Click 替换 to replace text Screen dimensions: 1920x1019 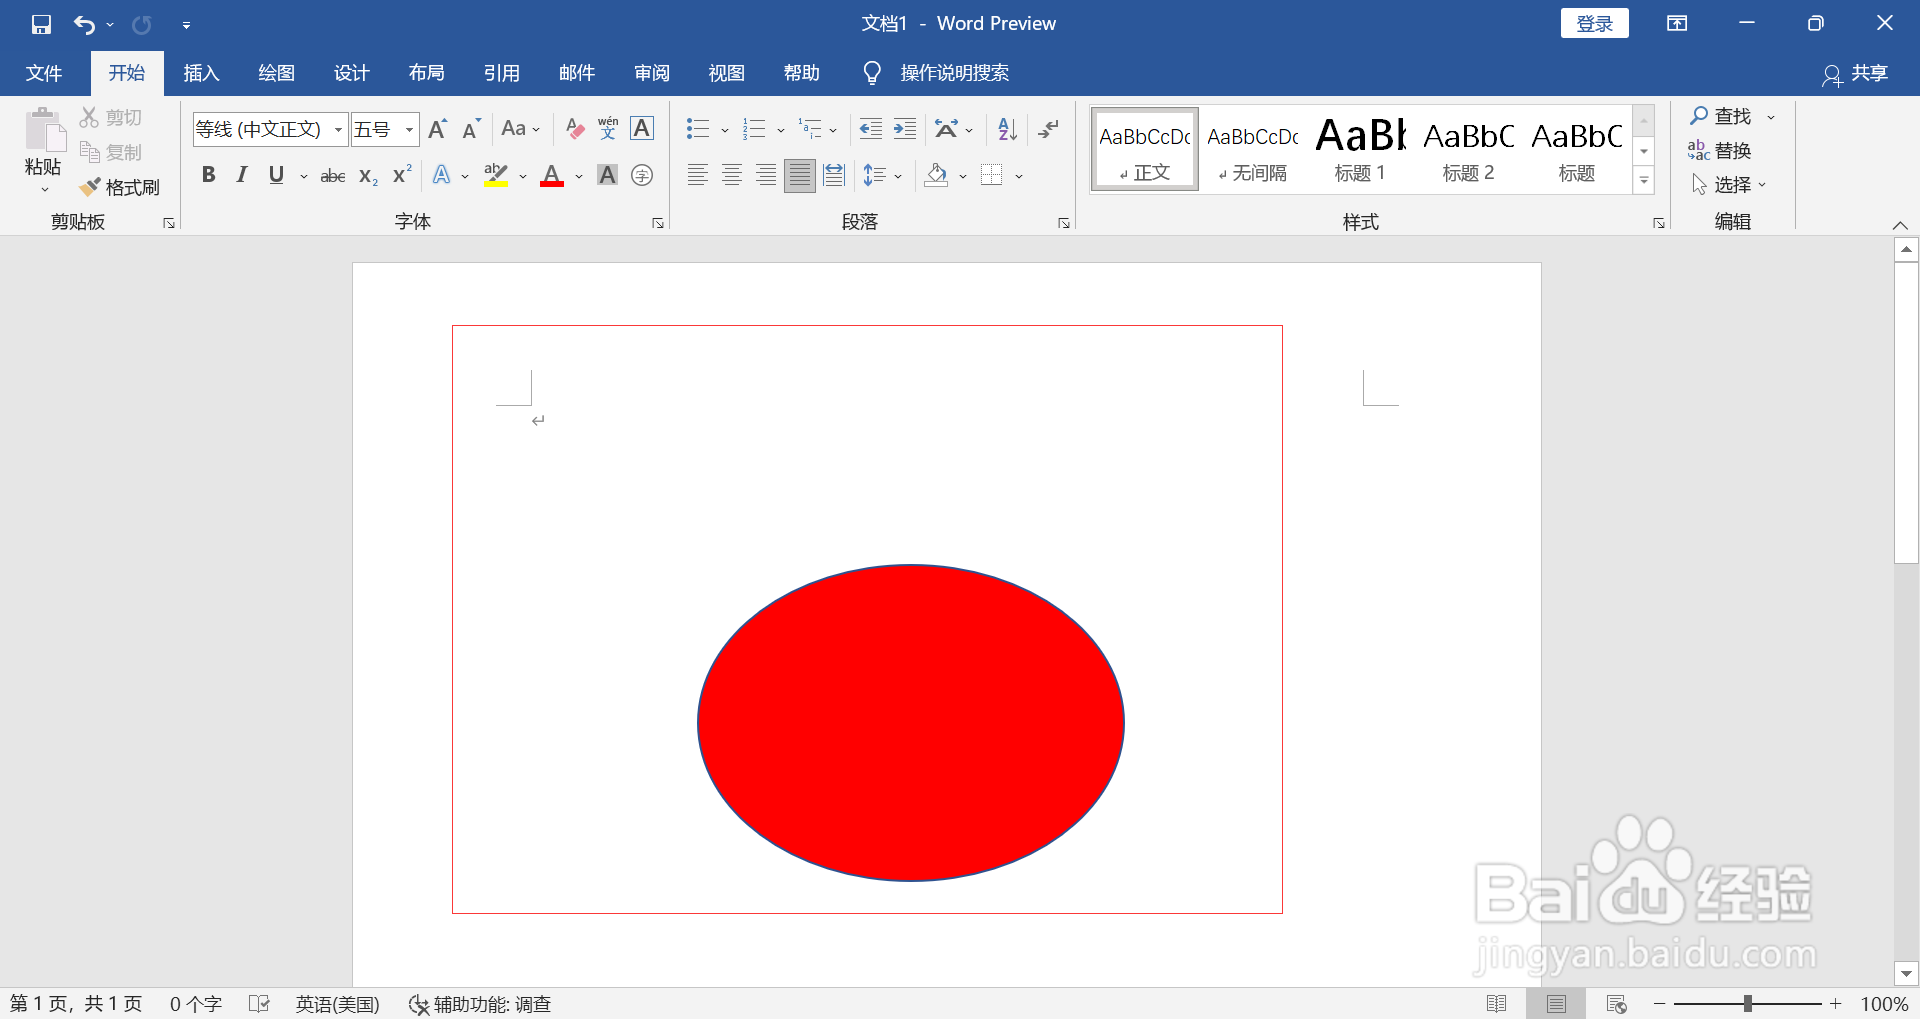point(1720,151)
